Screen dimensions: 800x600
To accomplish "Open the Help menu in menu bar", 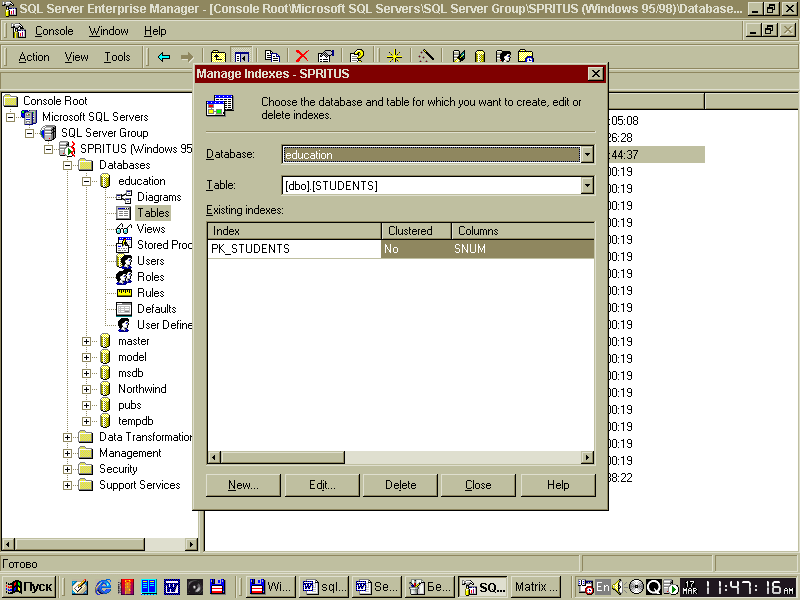I will [x=155, y=31].
